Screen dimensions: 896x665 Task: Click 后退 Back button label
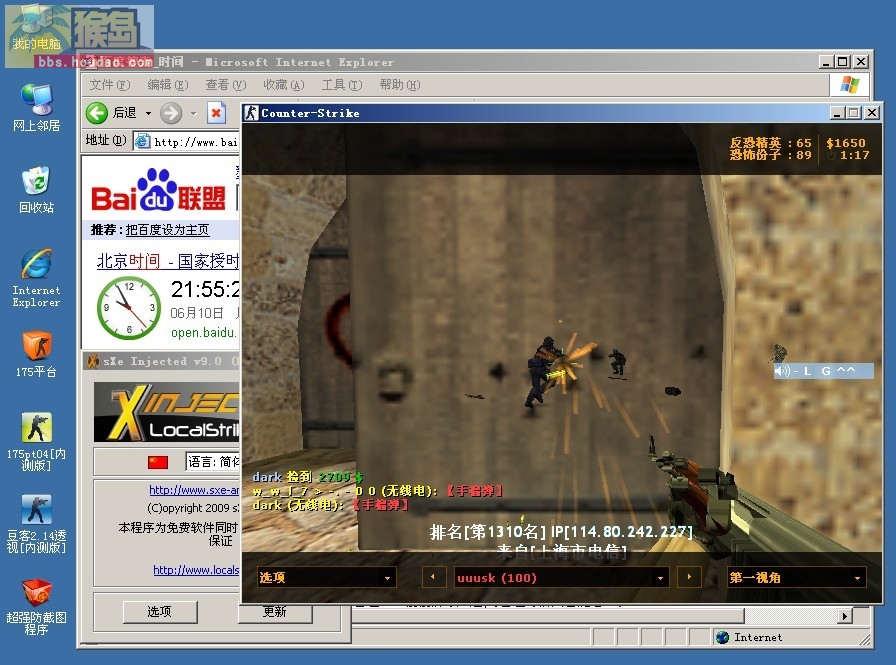pos(124,113)
